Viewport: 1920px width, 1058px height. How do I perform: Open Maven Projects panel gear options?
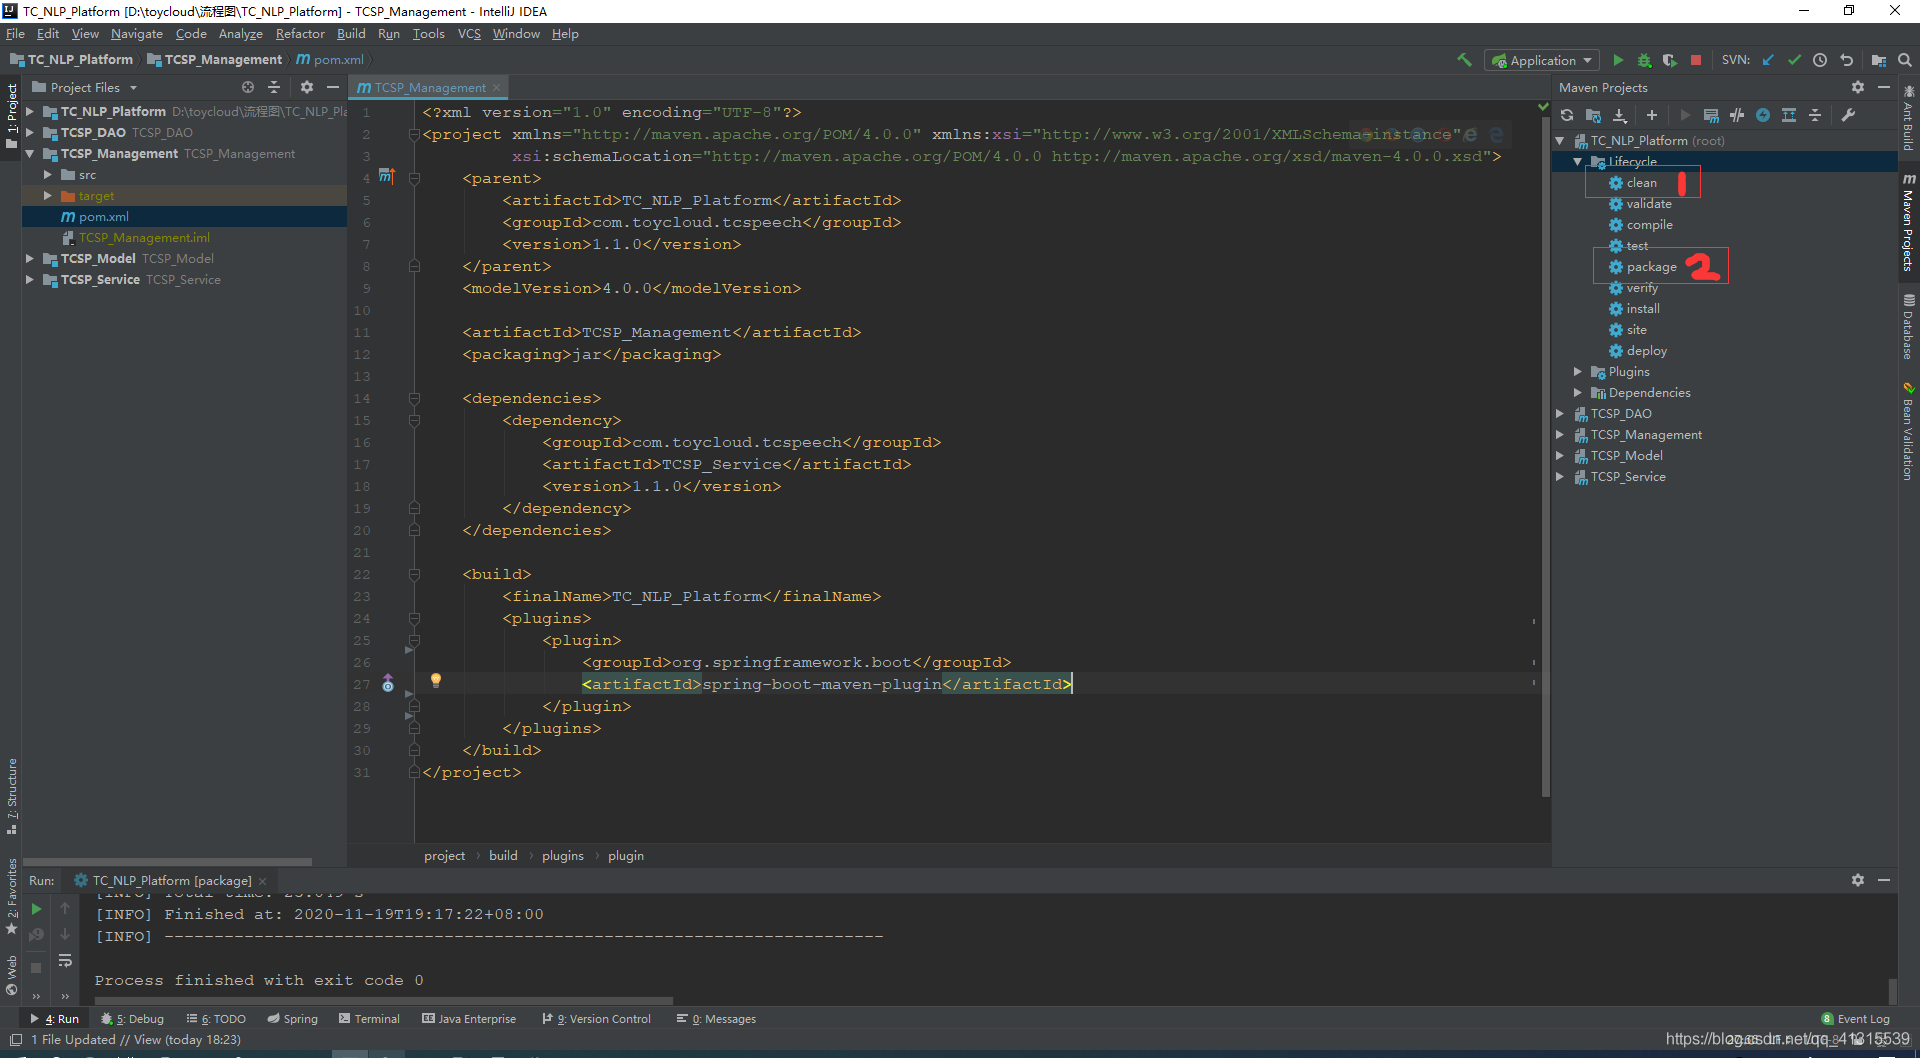[1858, 87]
